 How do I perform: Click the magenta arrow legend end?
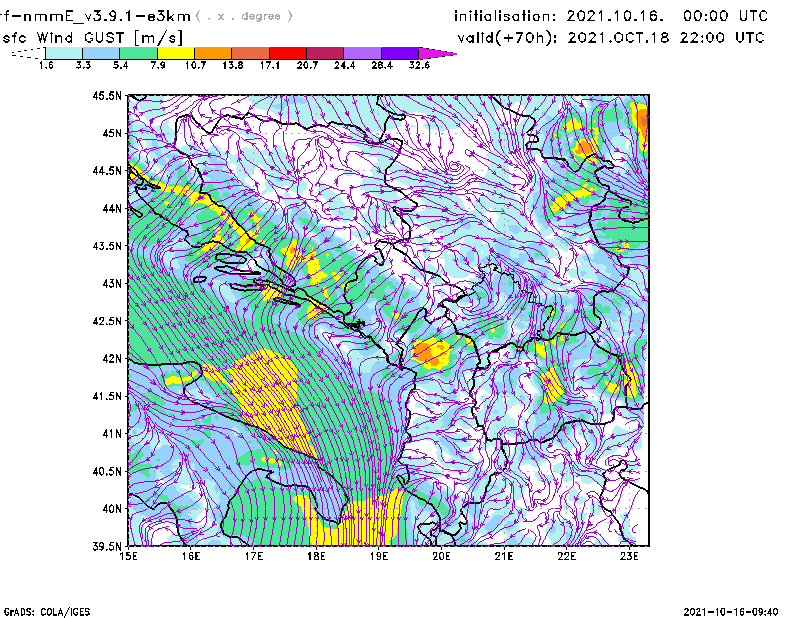point(437,53)
